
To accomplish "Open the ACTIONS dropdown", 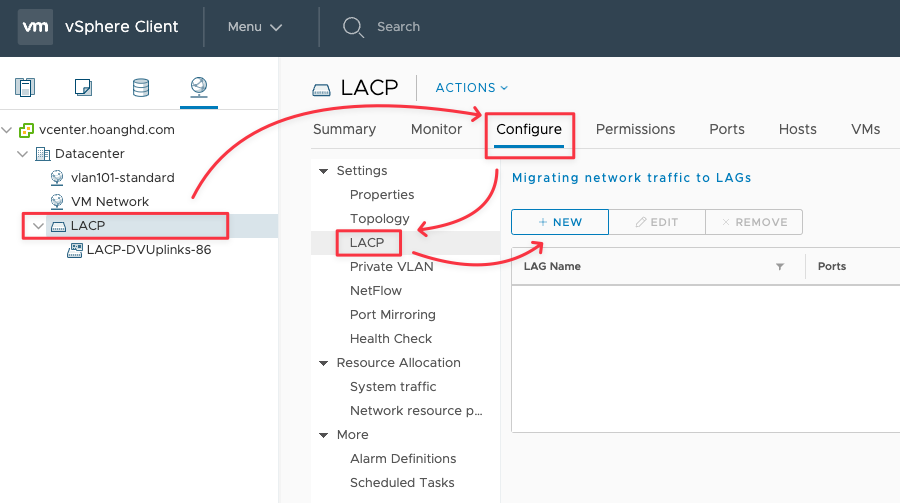I will (x=472, y=88).
